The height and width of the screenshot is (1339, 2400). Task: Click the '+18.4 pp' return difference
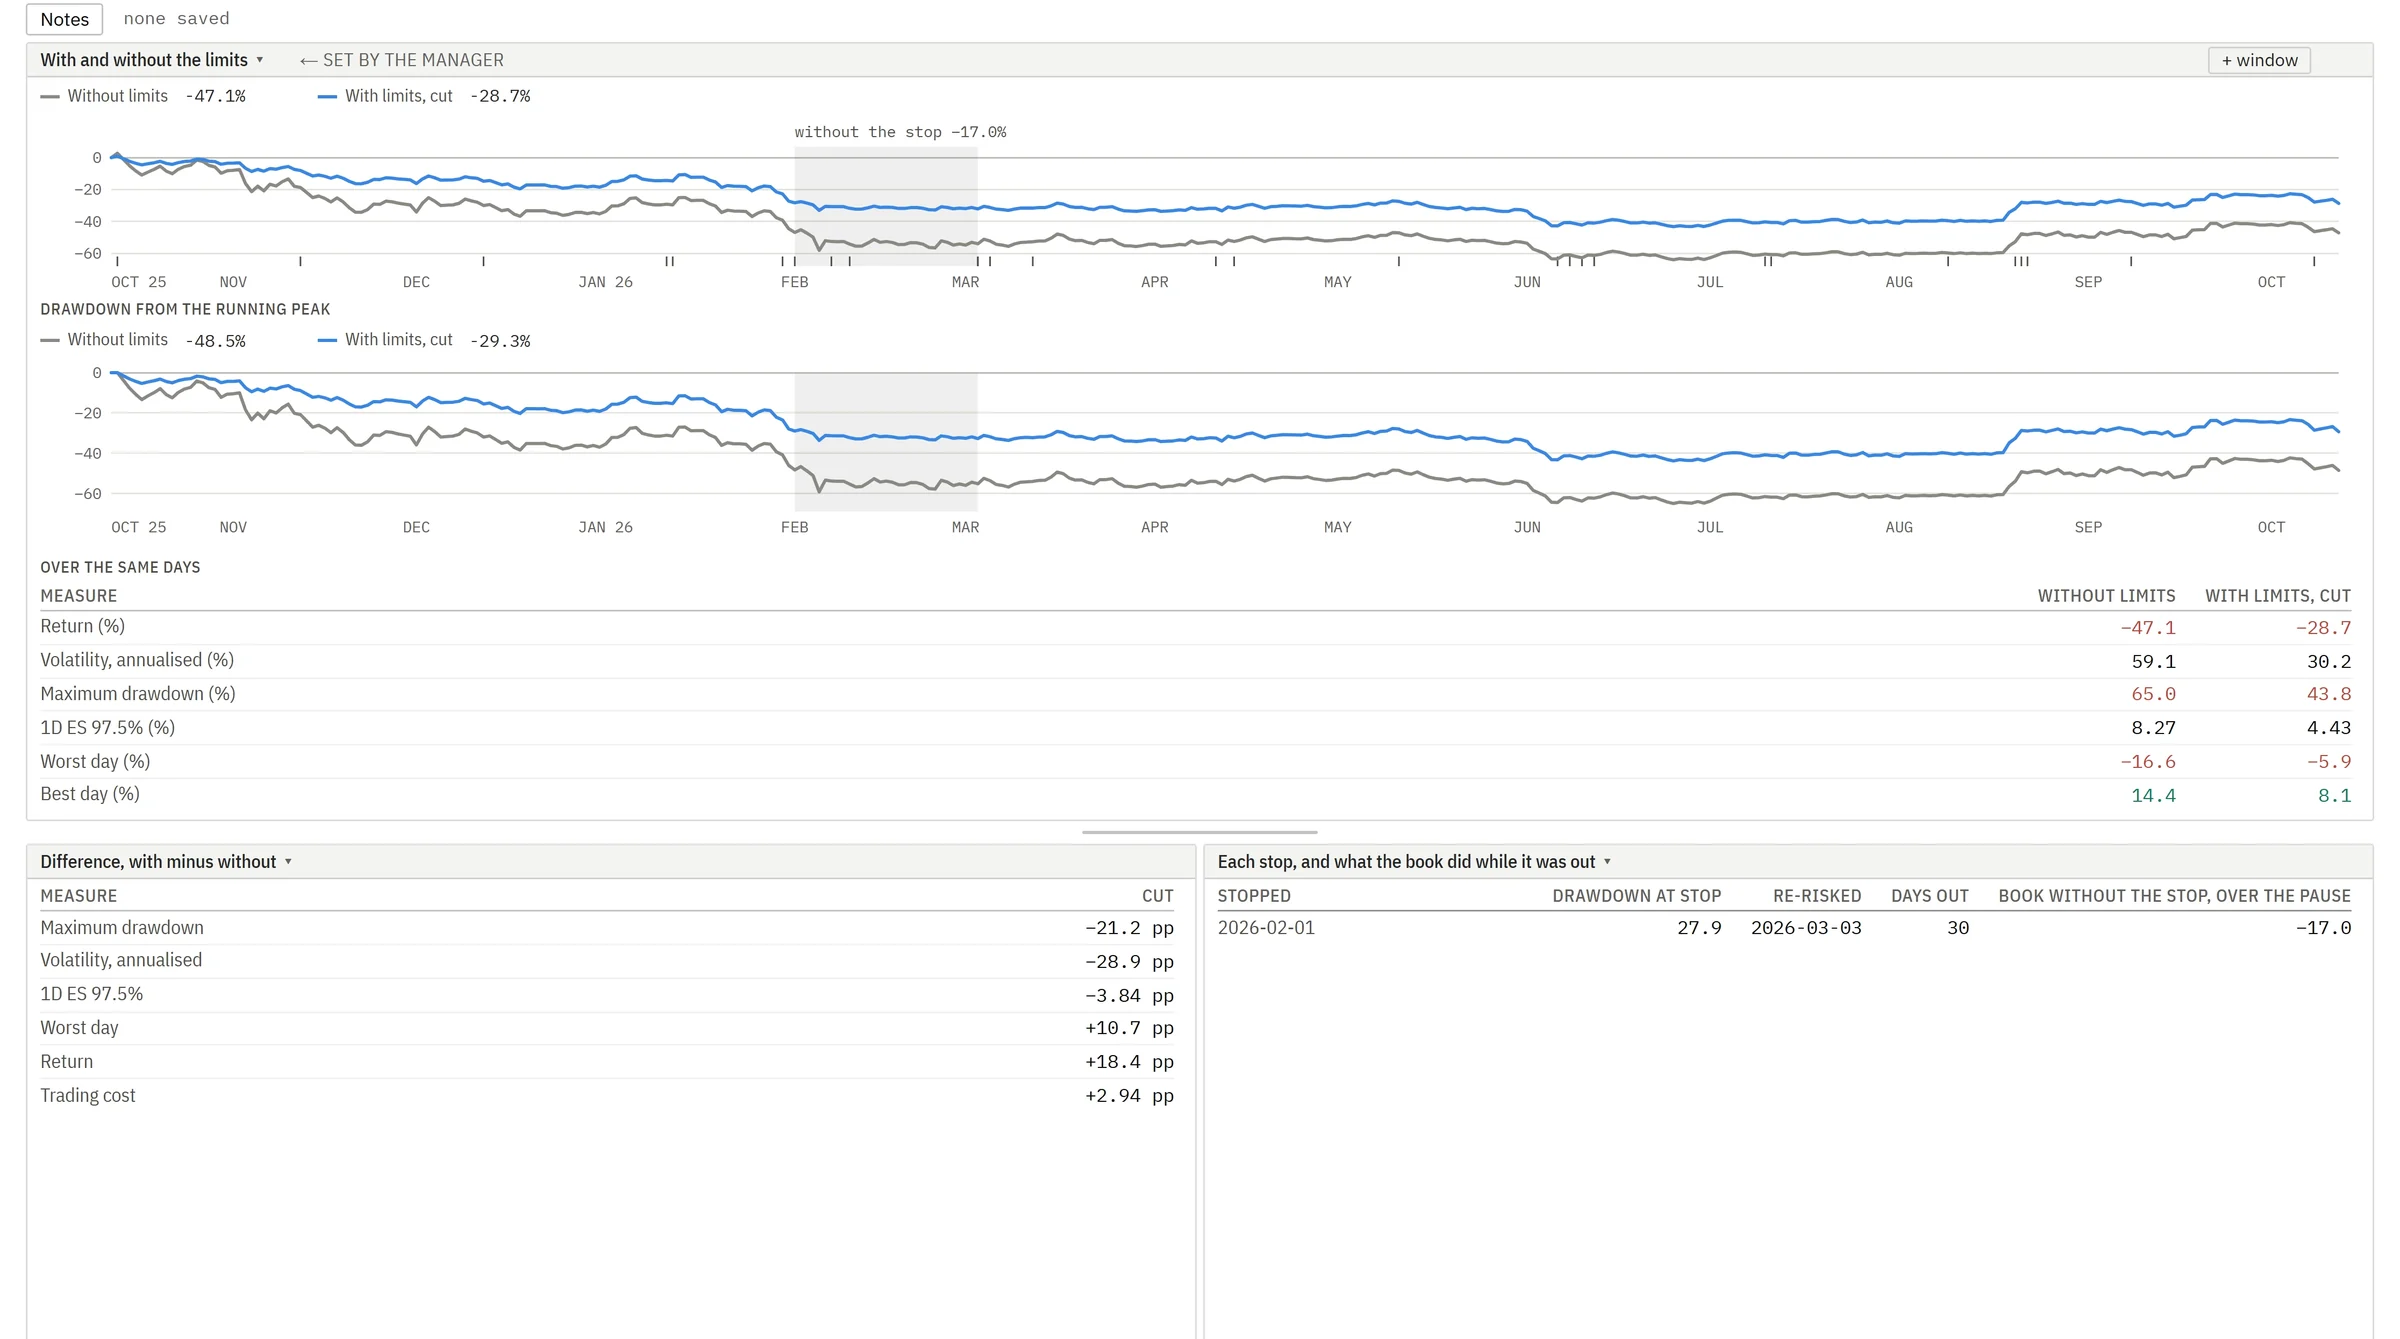(1129, 1062)
